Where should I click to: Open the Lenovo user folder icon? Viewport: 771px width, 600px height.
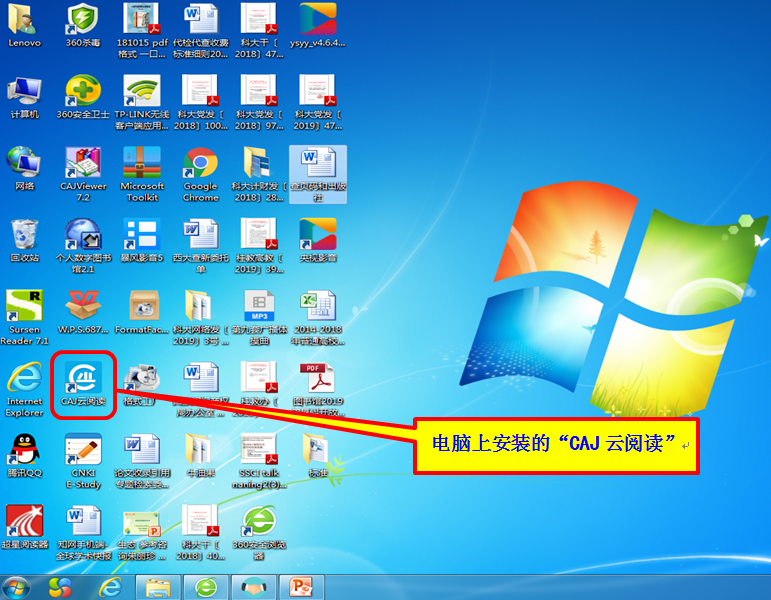point(24,25)
